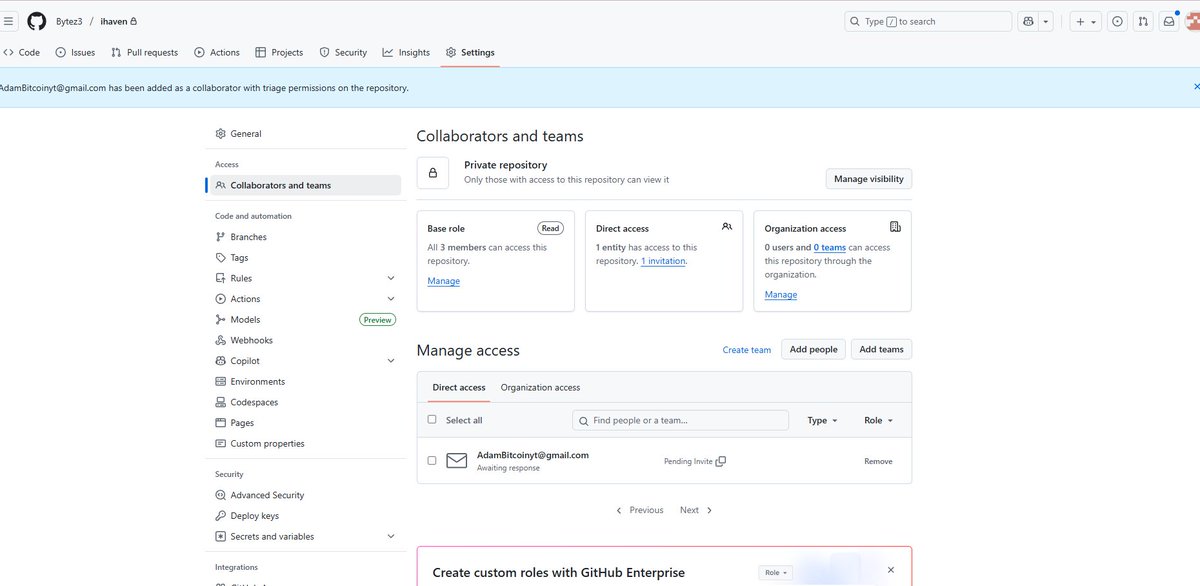1200x586 pixels.
Task: Click the Next pagination button
Action: tap(696, 510)
